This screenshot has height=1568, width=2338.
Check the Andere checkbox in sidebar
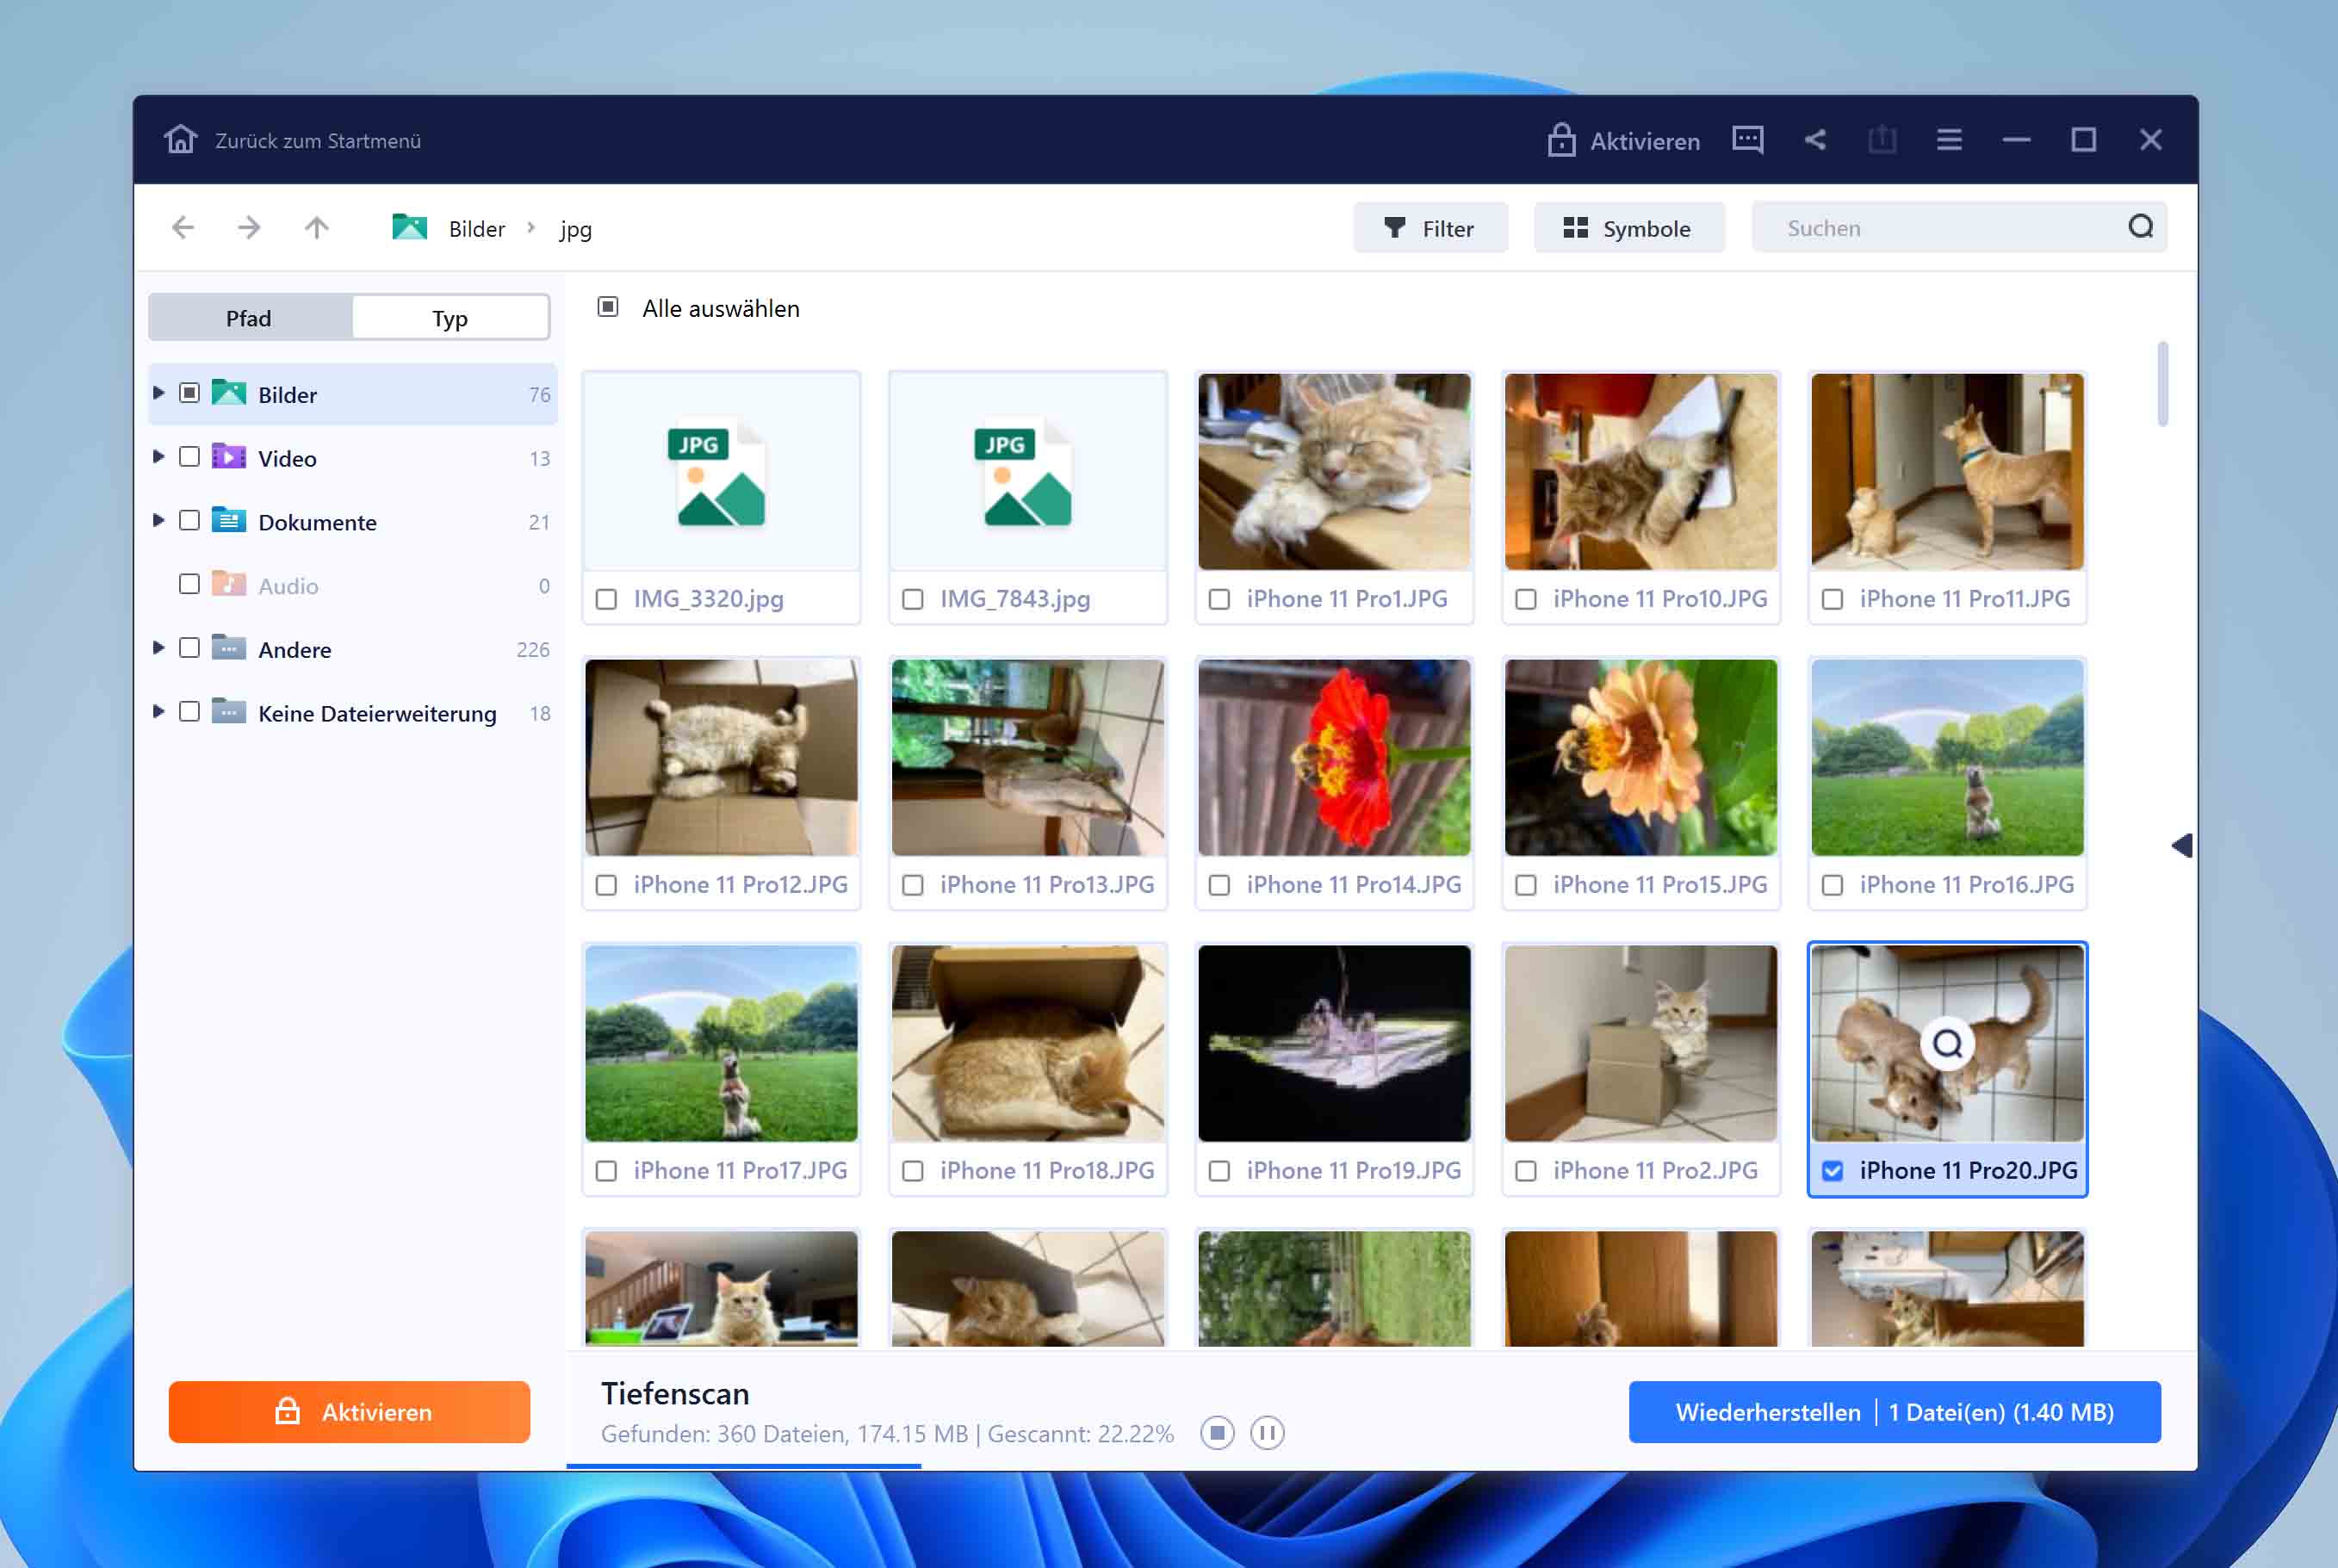(189, 648)
